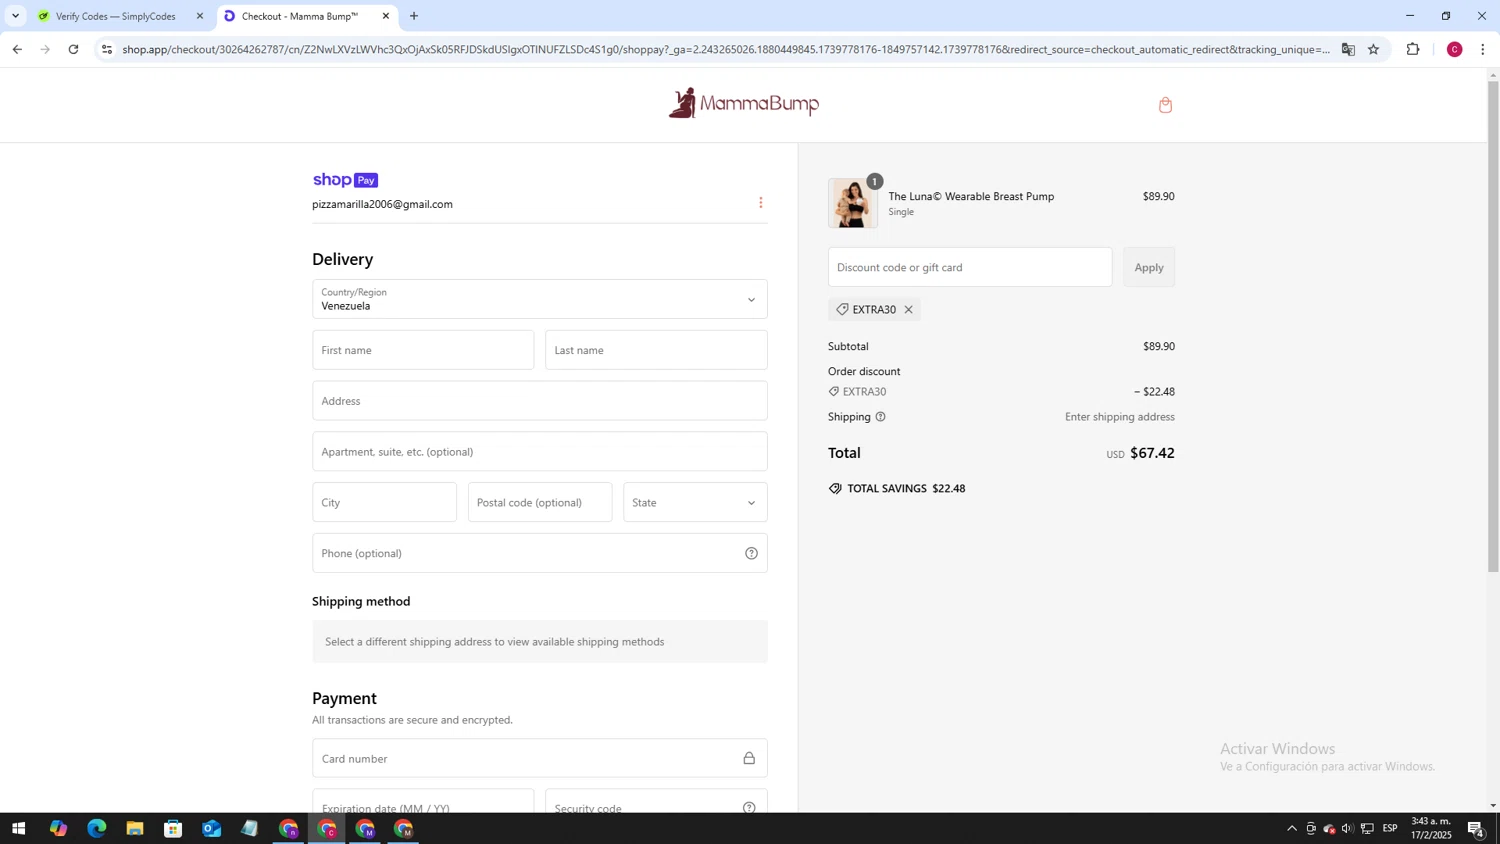Image resolution: width=1500 pixels, height=844 pixels.
Task: Close the Checkout Mamma Bump tab
Action: coord(386,16)
